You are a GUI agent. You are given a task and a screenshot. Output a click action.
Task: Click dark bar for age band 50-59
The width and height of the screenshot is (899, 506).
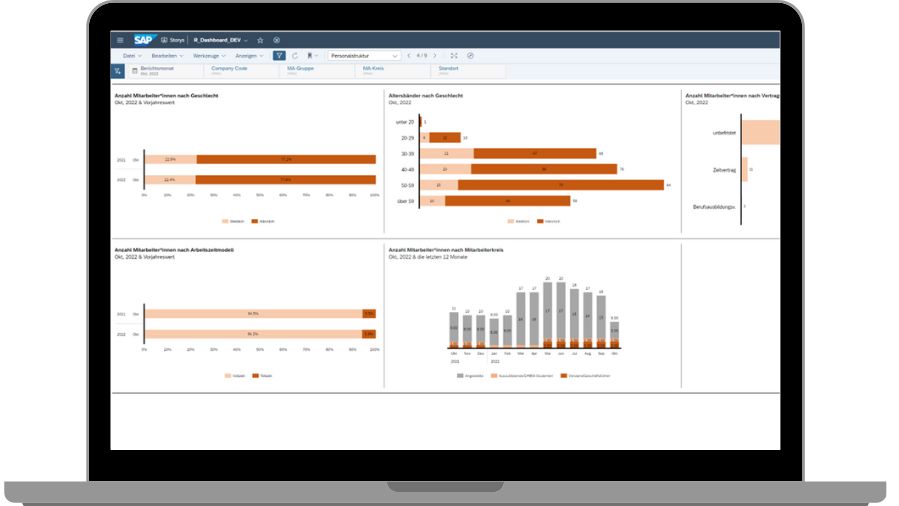561,185
